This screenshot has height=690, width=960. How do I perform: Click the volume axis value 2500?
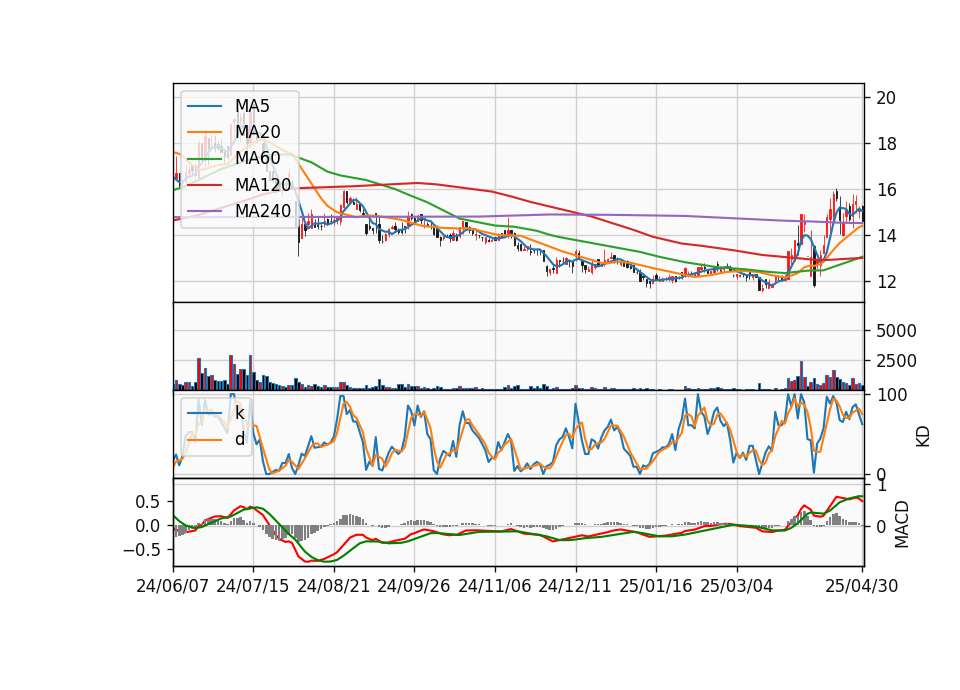click(x=896, y=361)
